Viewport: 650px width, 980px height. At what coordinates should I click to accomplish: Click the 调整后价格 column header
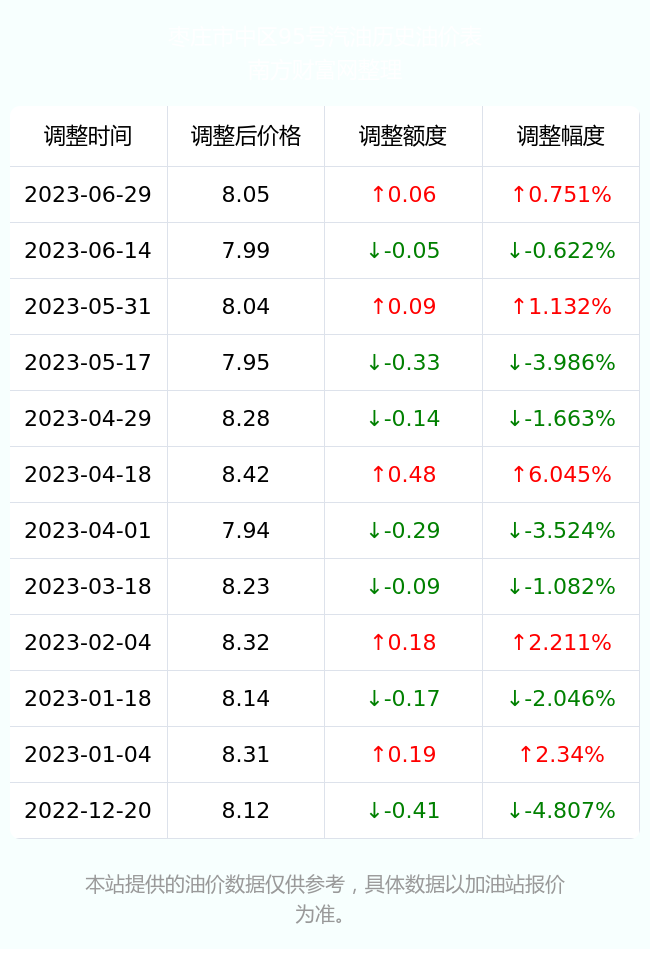tap(246, 136)
